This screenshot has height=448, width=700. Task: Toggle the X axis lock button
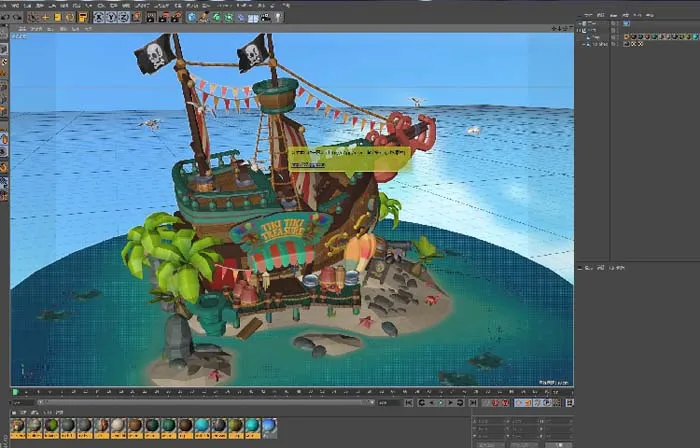[x=99, y=16]
